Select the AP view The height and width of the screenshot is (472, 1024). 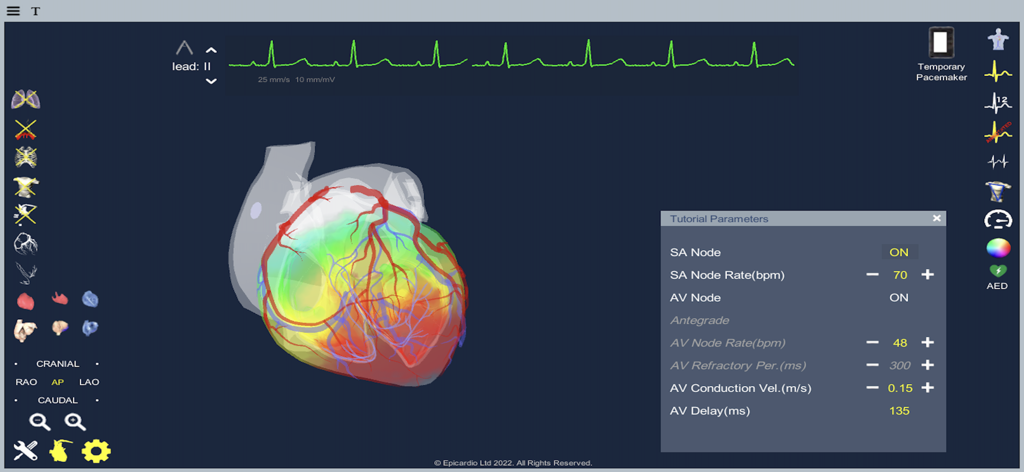click(x=57, y=382)
